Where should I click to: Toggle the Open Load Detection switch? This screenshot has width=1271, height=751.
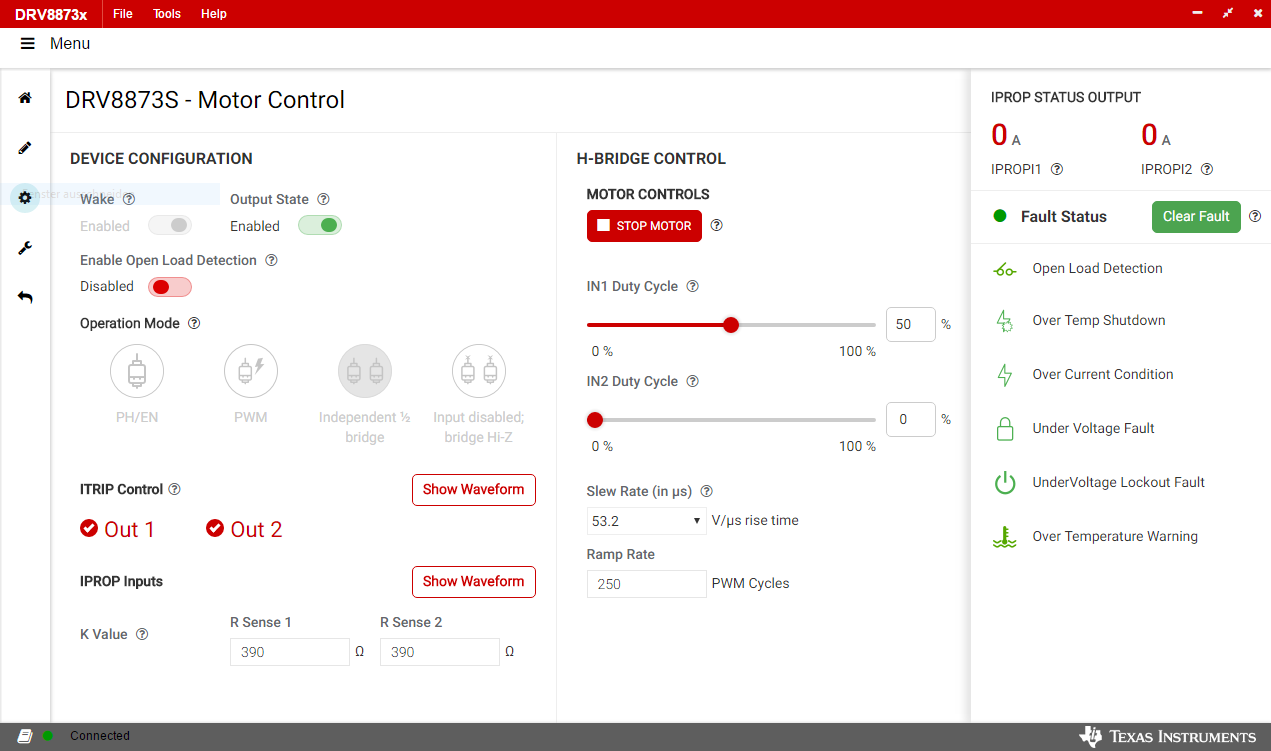click(170, 287)
